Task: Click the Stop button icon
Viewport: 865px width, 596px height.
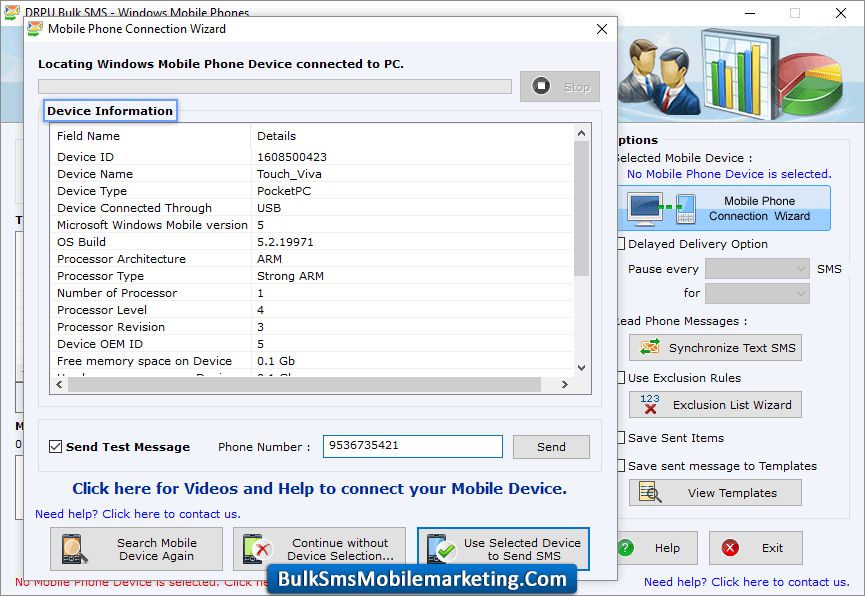Action: click(541, 86)
